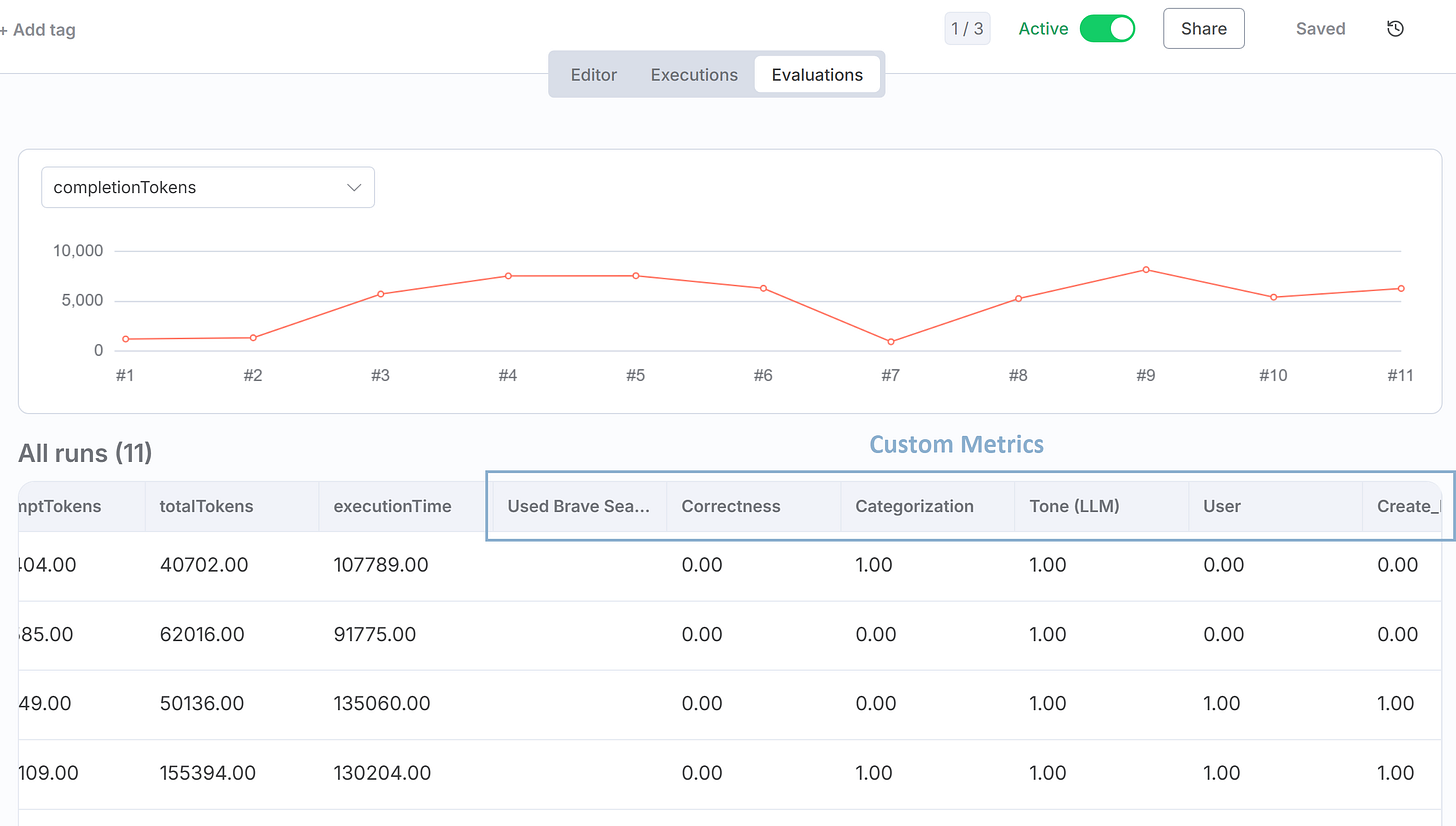The image size is (1456, 826).
Task: Click the chevron on completionTokens selector
Action: coord(353,187)
